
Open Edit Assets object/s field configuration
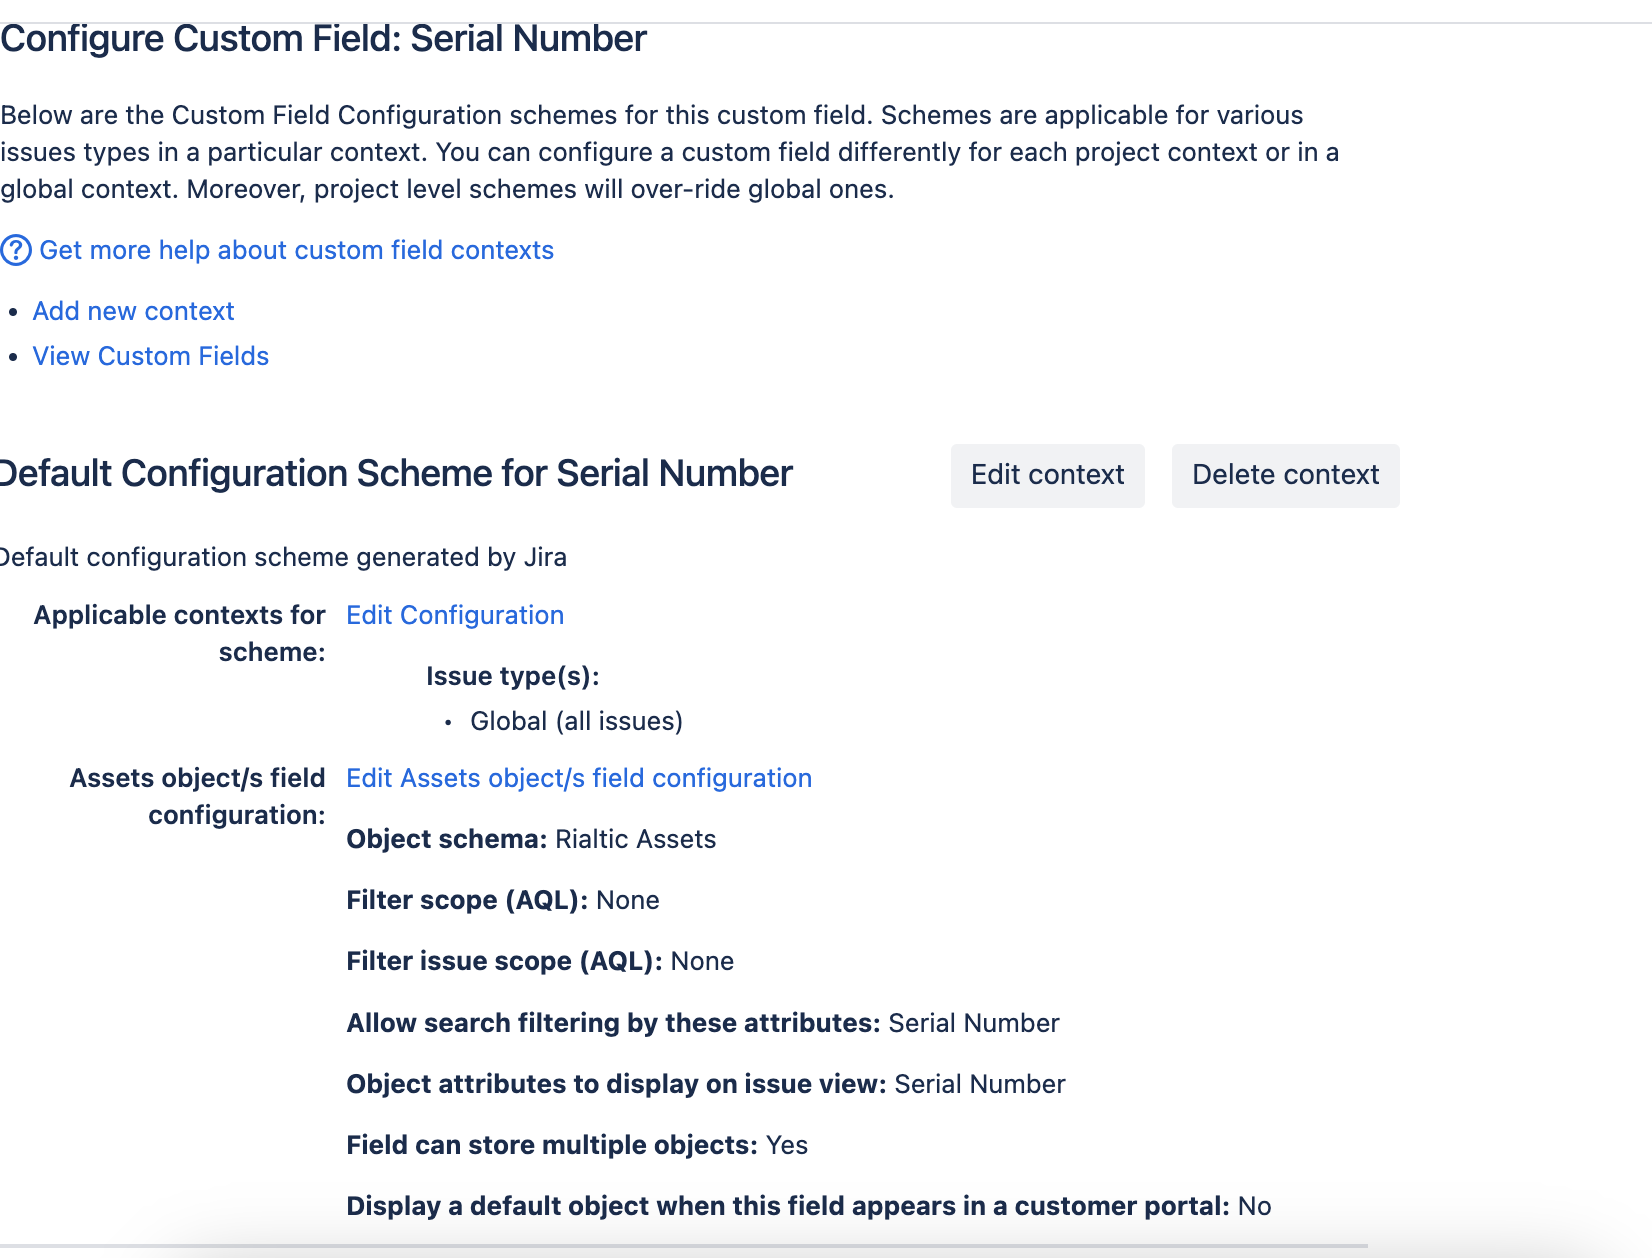(x=579, y=778)
